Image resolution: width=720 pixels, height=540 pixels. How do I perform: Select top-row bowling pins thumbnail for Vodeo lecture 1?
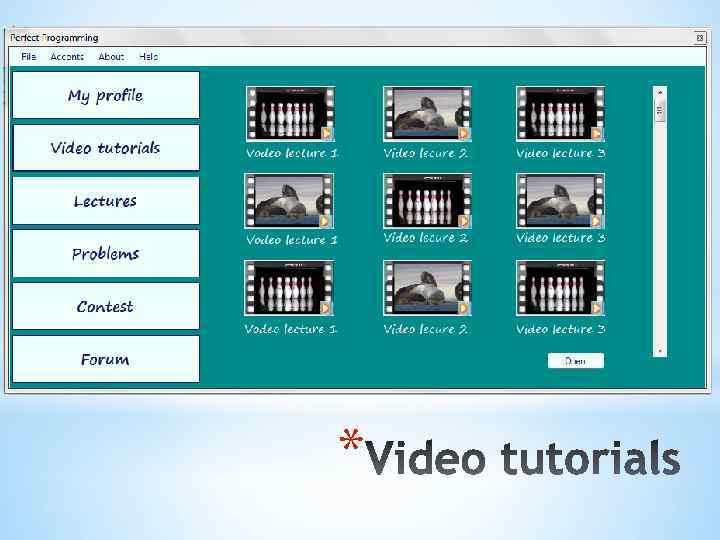click(x=290, y=113)
